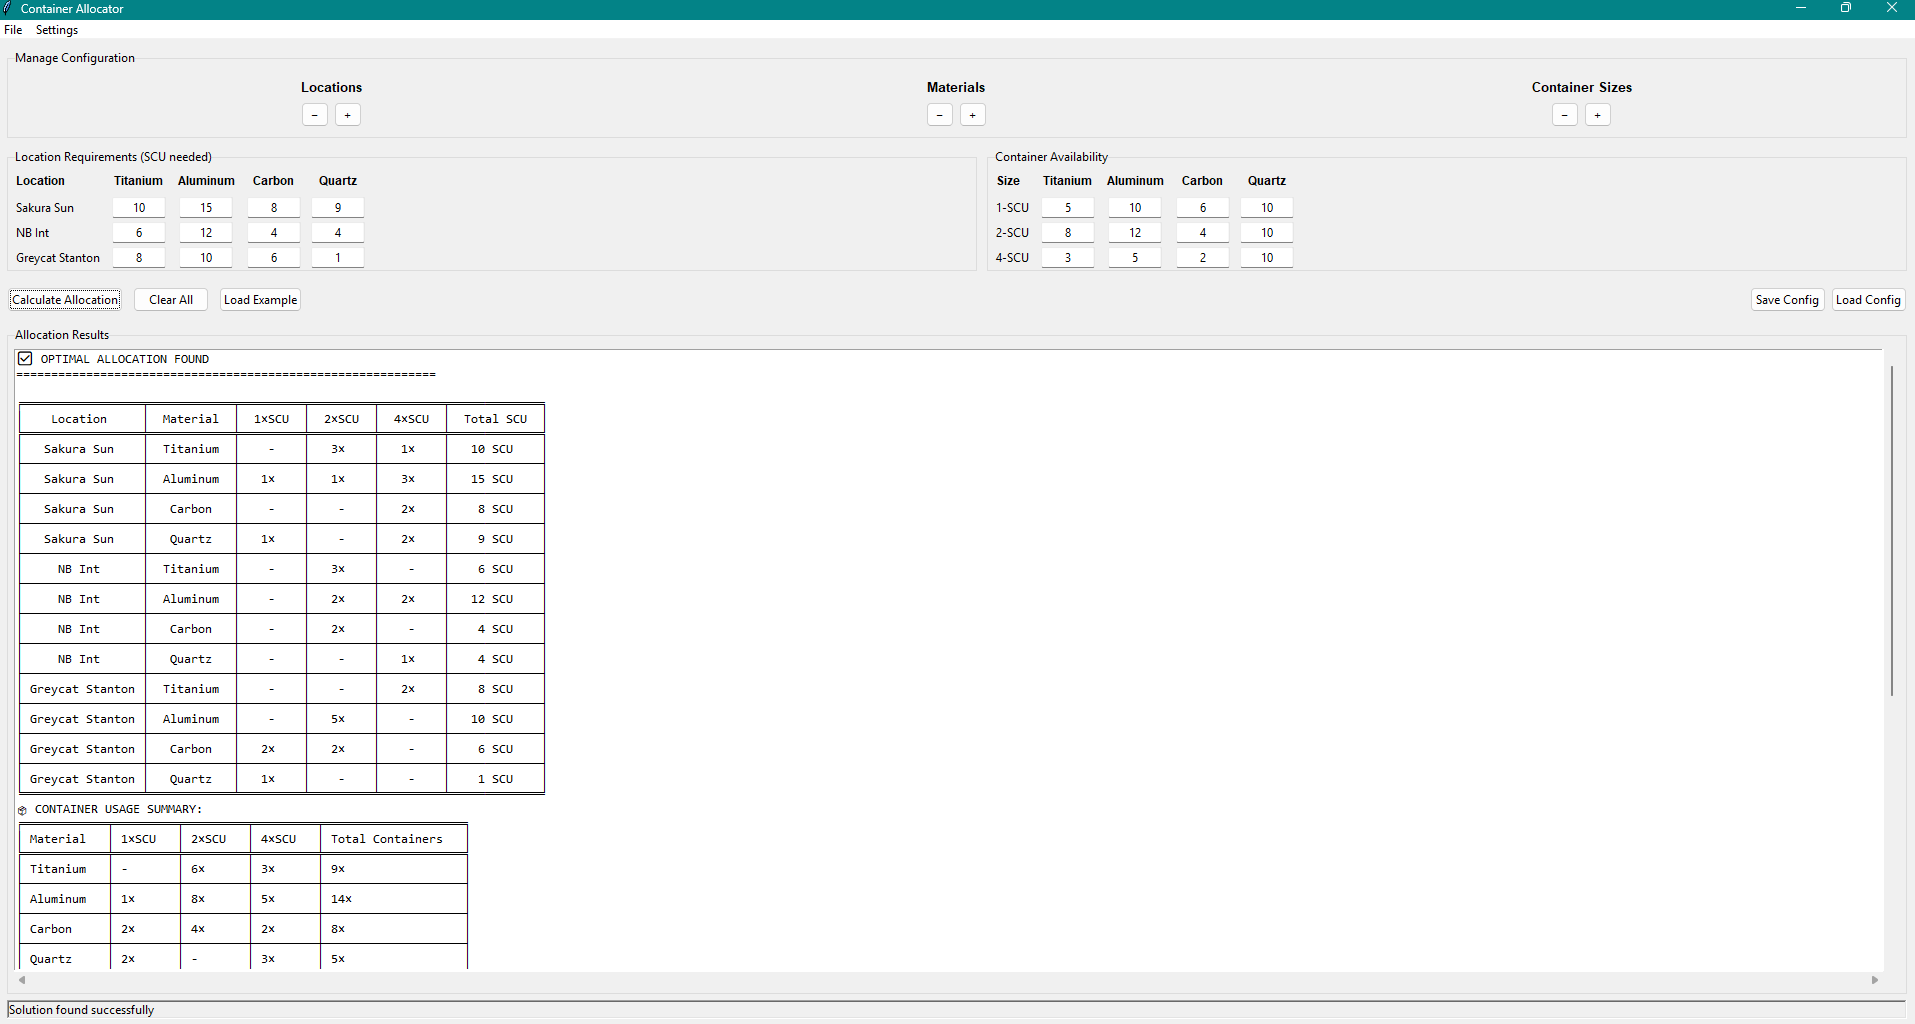Click the Titanium row '9x' total containers cell
Screen dimensions: 1915x1024
393,869
